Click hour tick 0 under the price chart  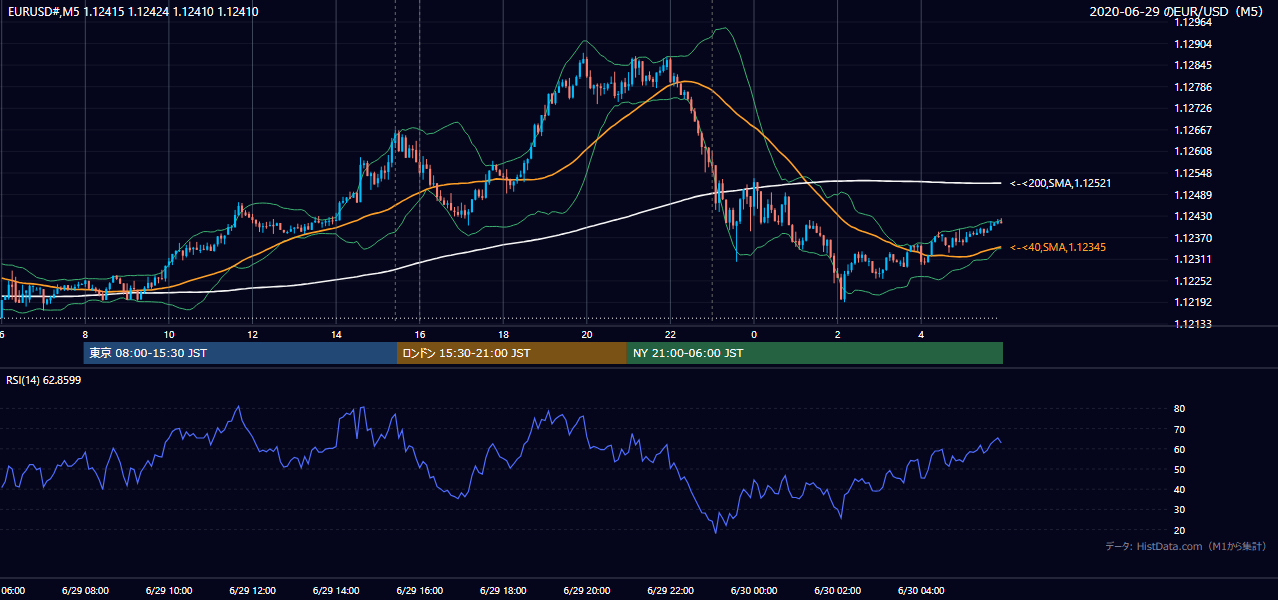point(753,334)
